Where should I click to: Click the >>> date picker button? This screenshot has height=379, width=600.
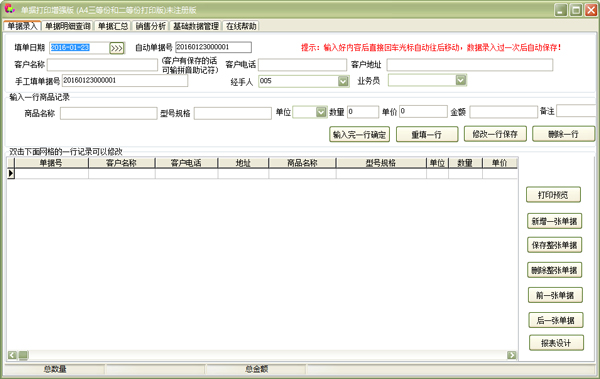(x=117, y=48)
